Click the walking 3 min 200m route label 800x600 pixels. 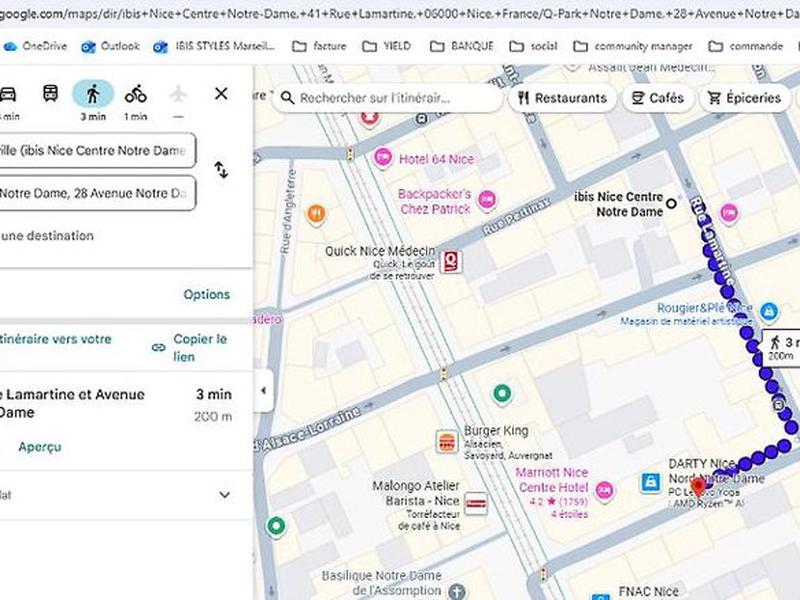[x=781, y=347]
